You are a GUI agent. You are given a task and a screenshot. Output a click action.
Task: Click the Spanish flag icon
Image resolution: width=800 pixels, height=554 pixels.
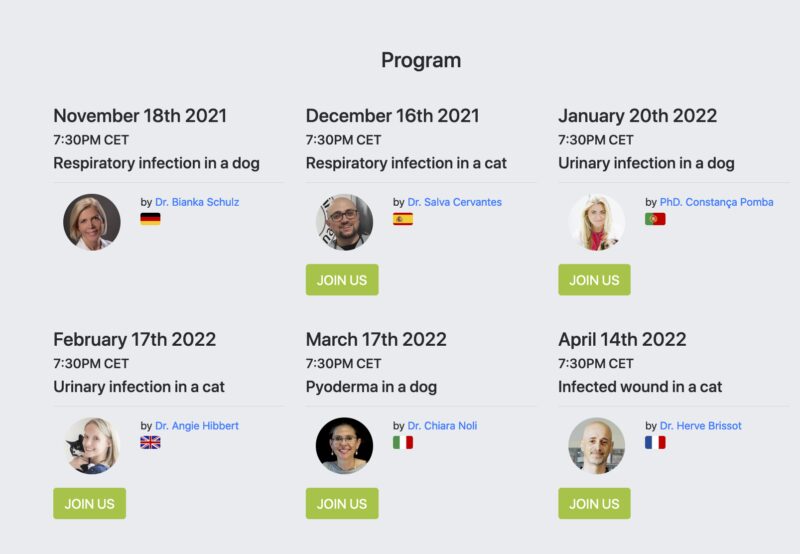[x=403, y=219]
